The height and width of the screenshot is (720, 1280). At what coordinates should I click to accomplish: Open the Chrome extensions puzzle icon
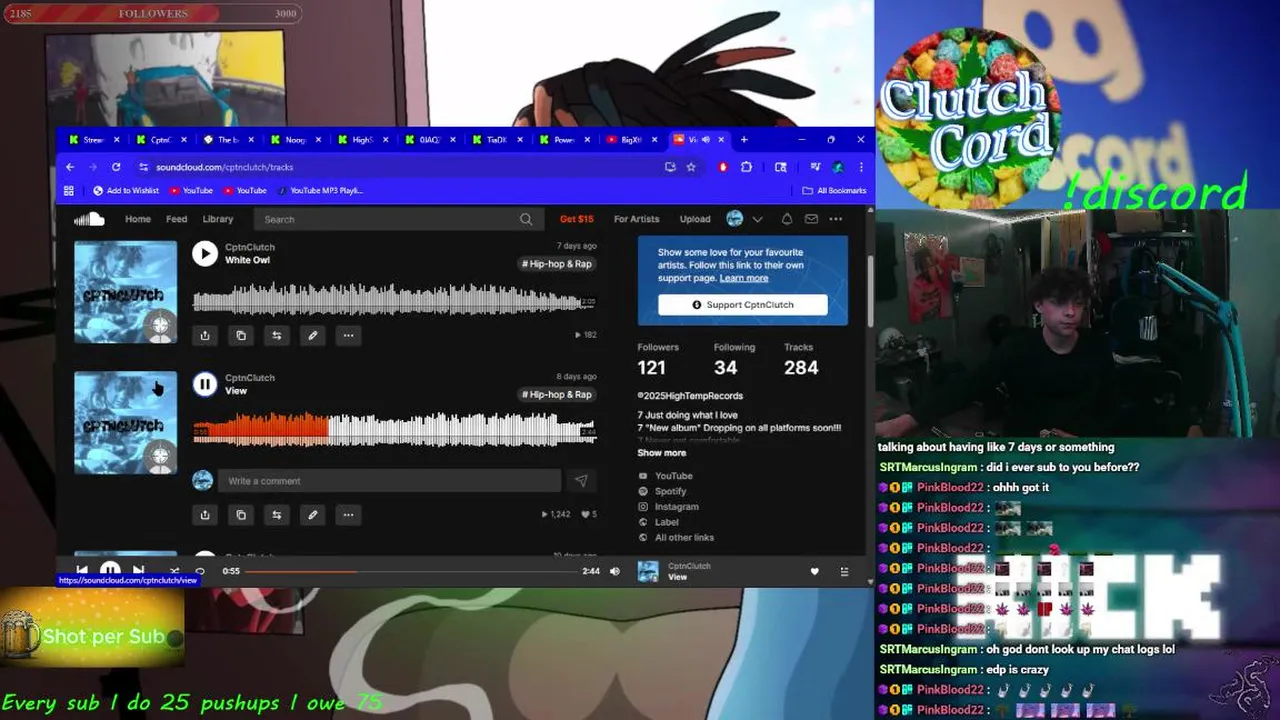(x=746, y=167)
